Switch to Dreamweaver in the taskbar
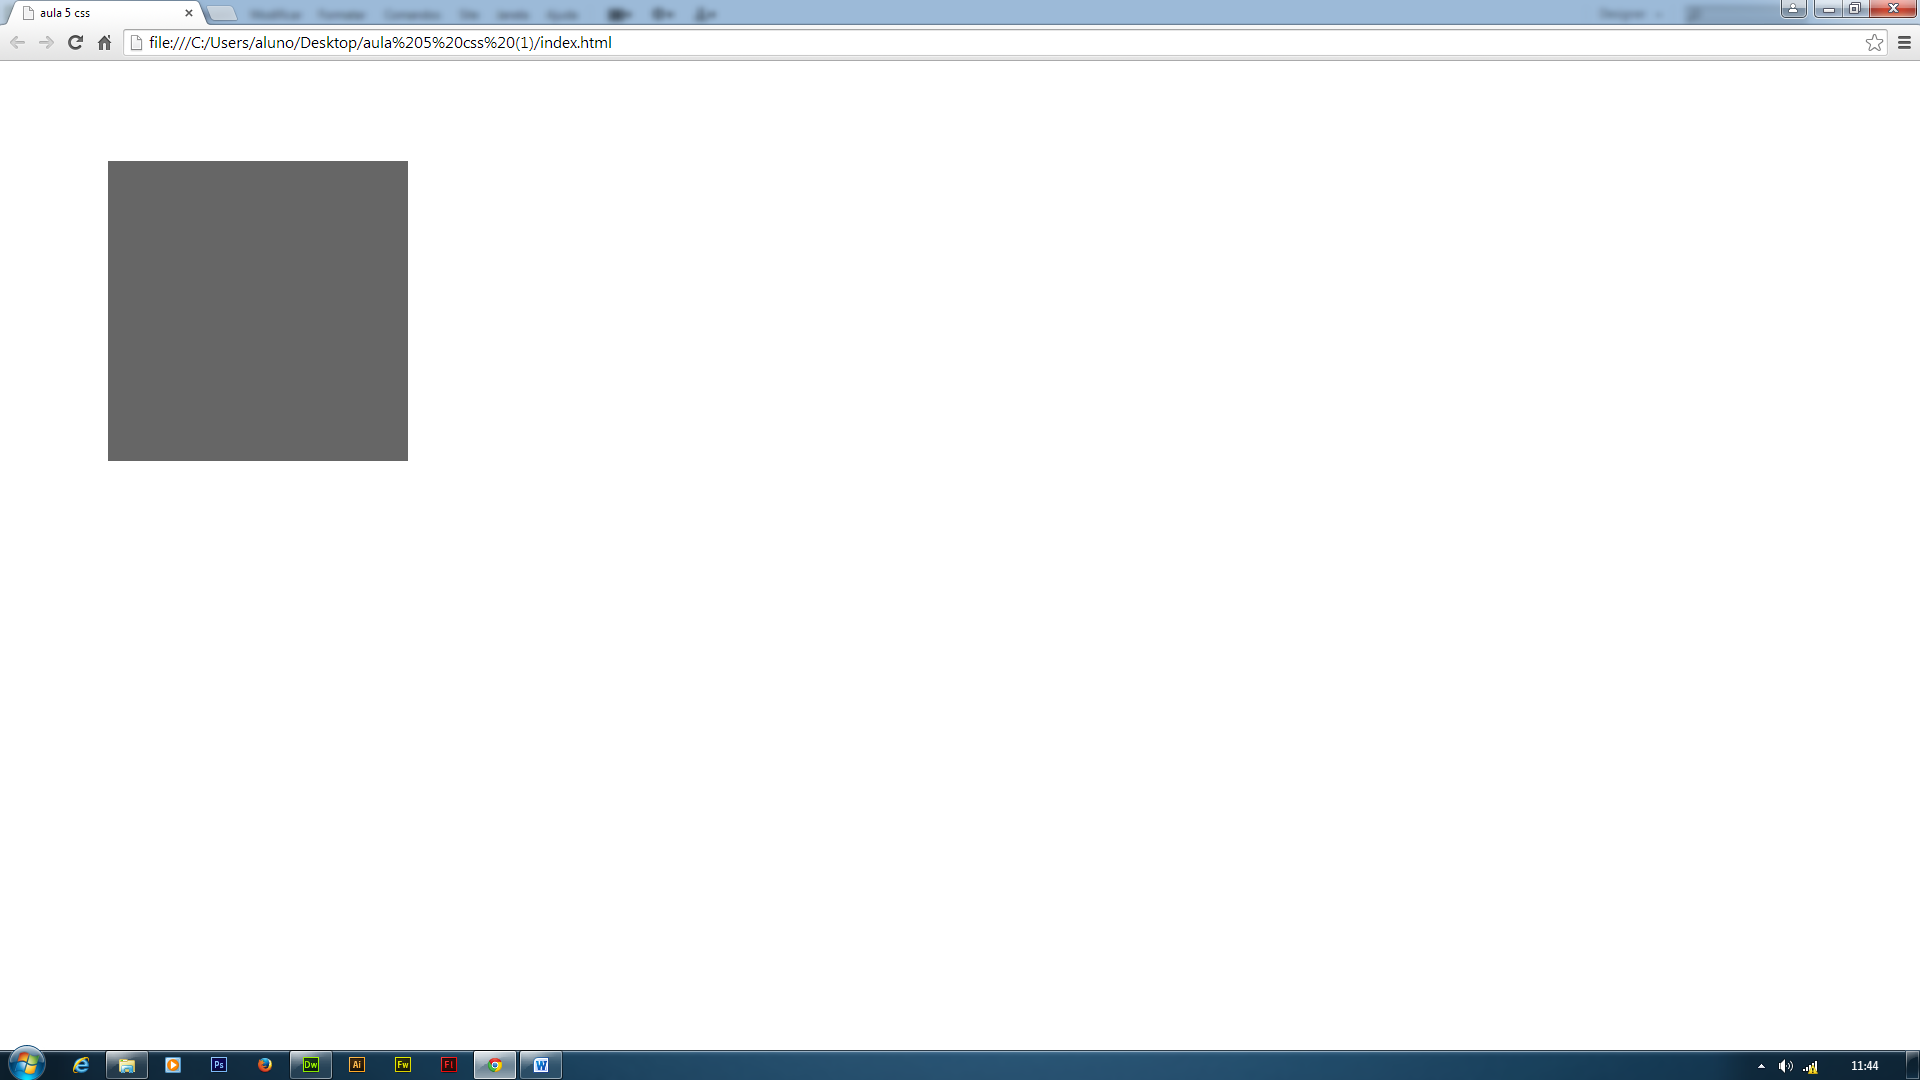1920x1080 pixels. tap(311, 1065)
